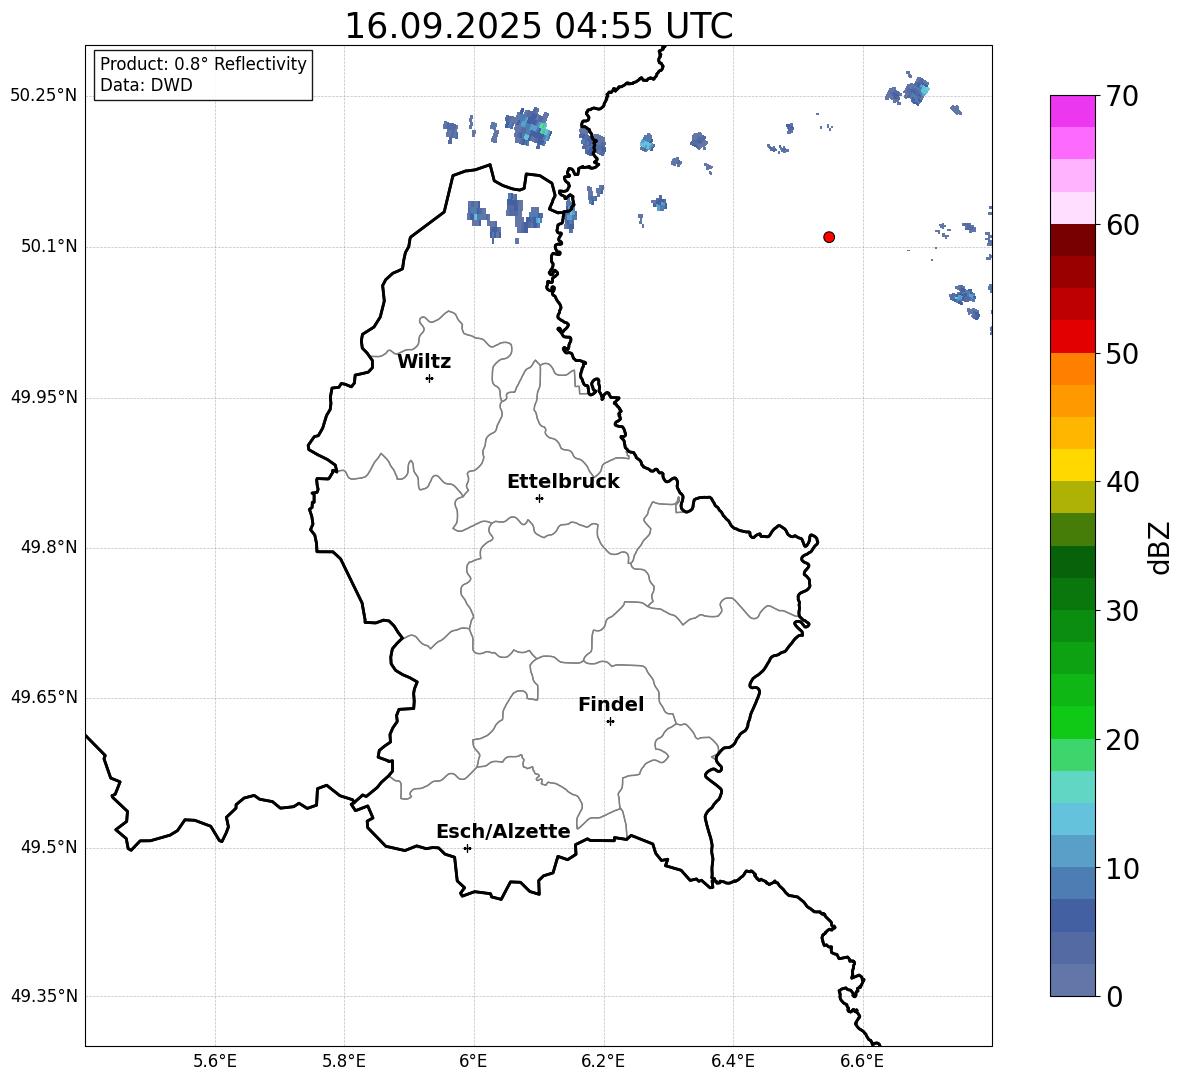Click the 'Wiltz' city label
This screenshot has width=1184, height=1081.
point(424,362)
